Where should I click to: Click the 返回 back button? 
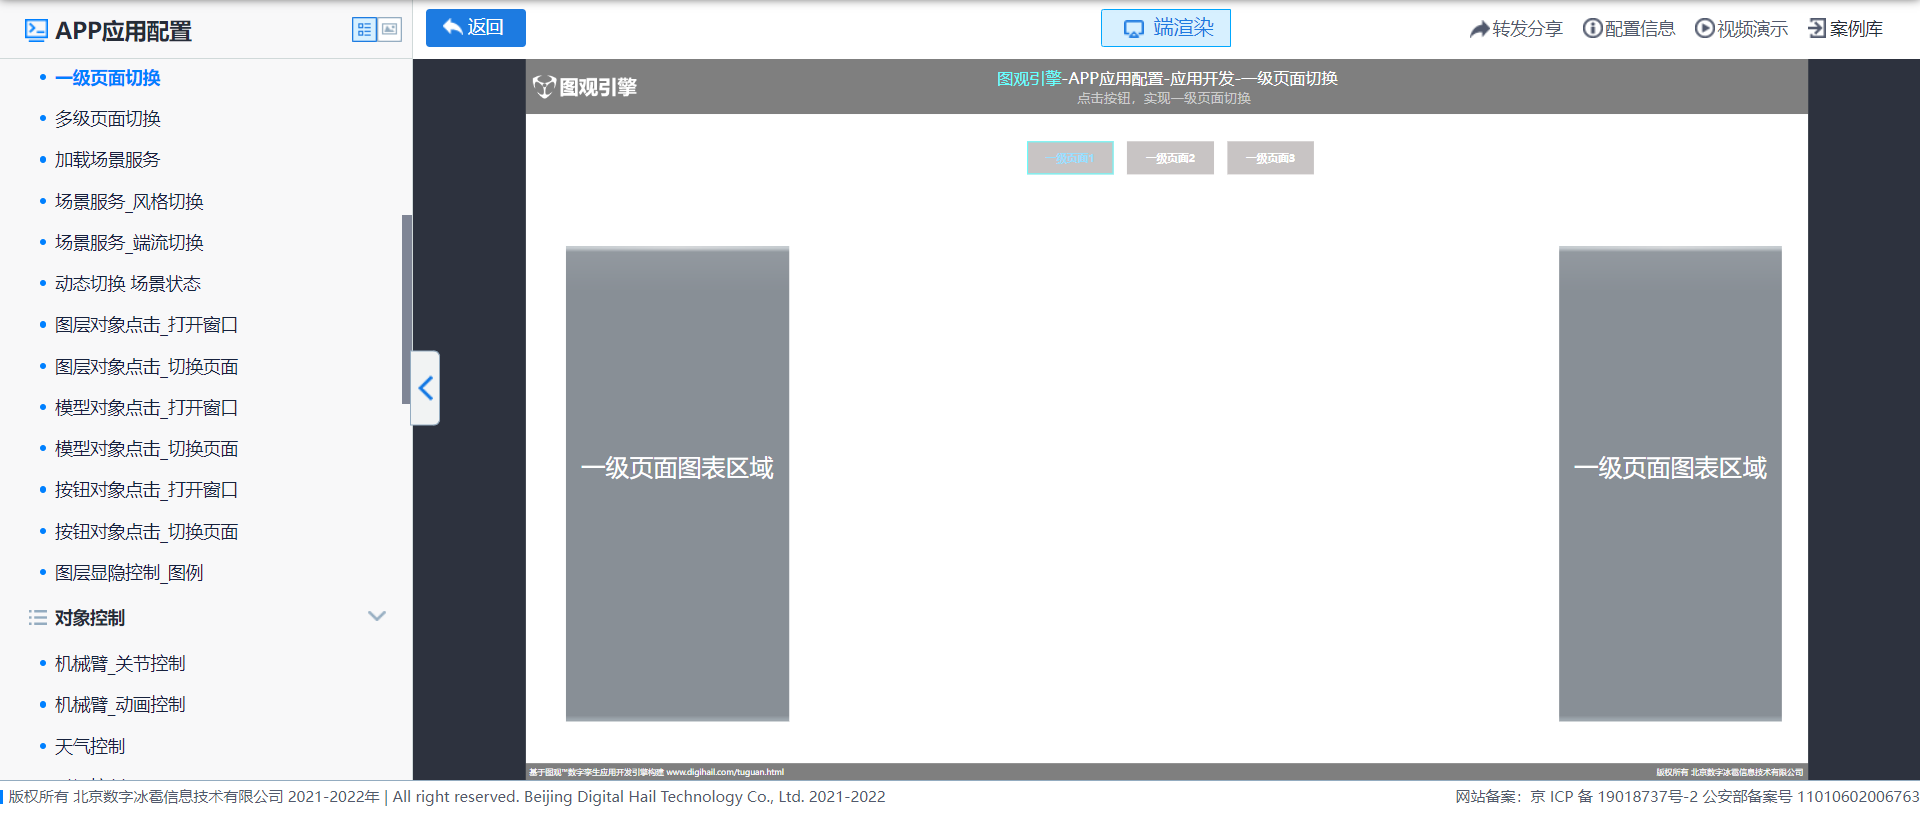click(x=475, y=28)
